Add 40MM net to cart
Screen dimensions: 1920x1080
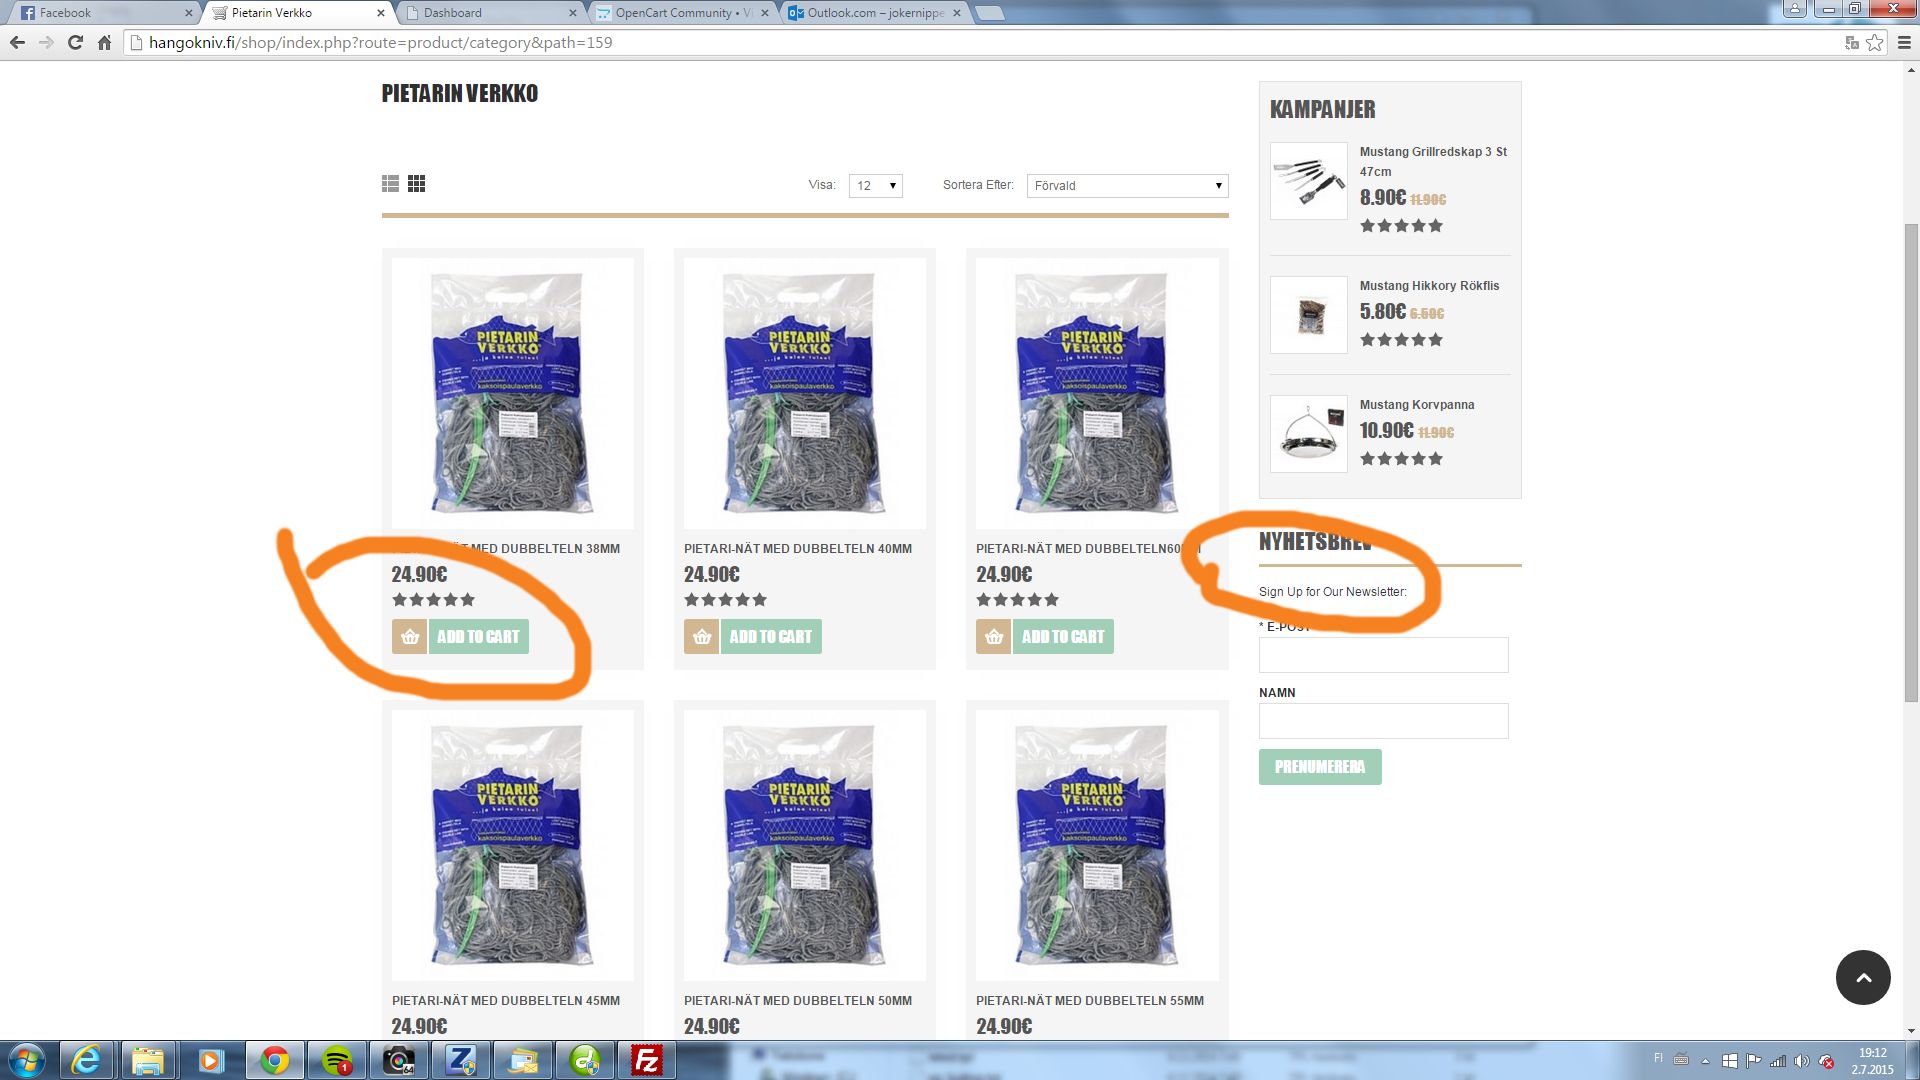point(770,637)
